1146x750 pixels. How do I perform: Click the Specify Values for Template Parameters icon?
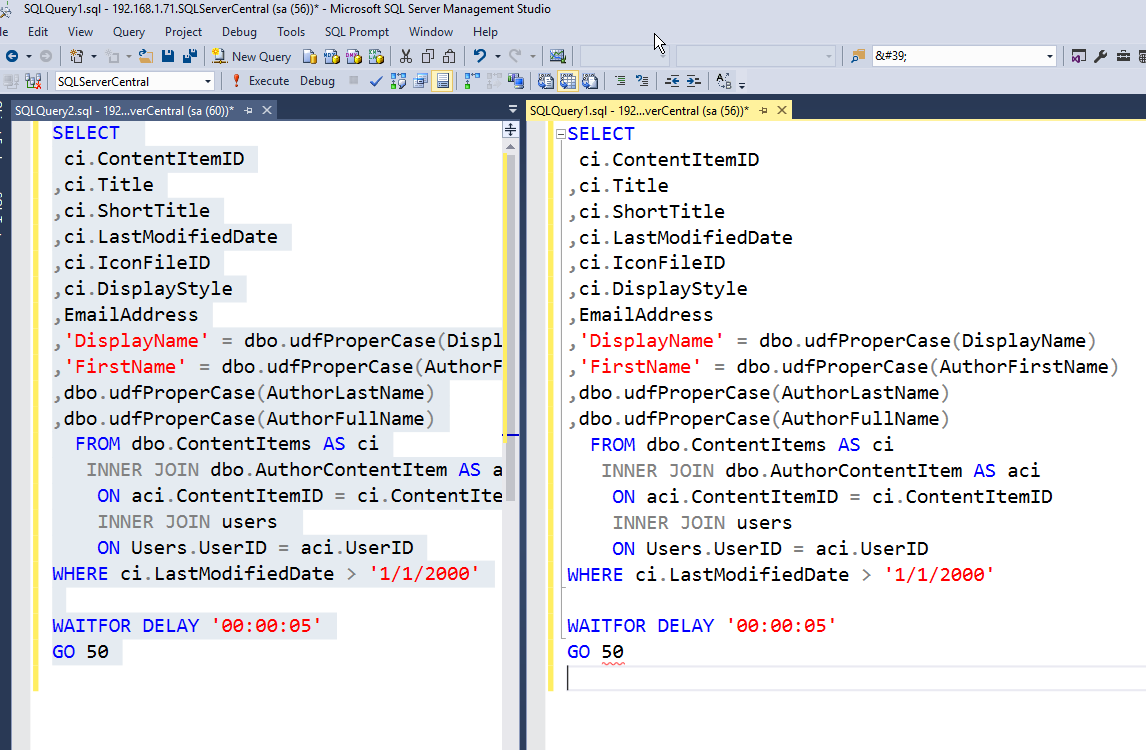tap(724, 81)
